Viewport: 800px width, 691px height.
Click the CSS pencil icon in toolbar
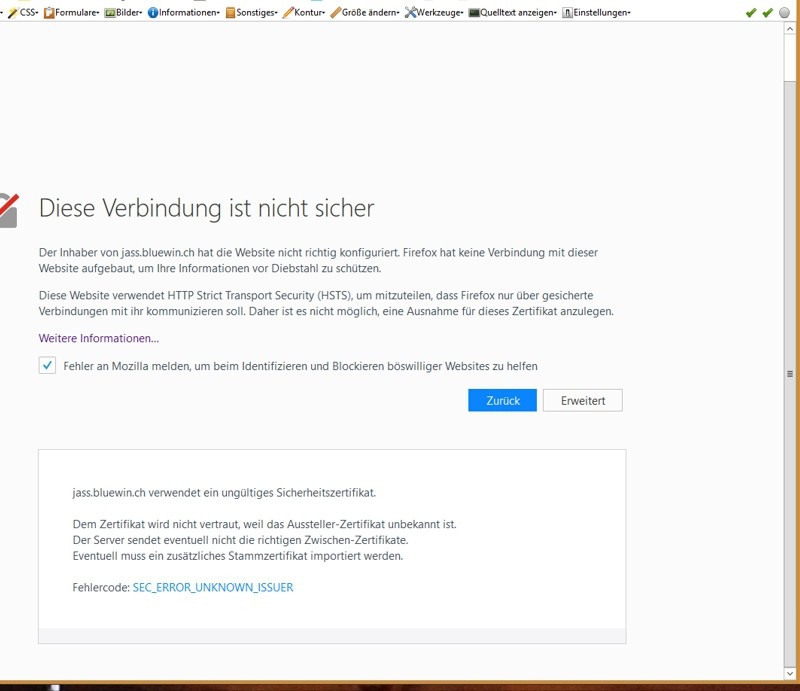[x=13, y=12]
